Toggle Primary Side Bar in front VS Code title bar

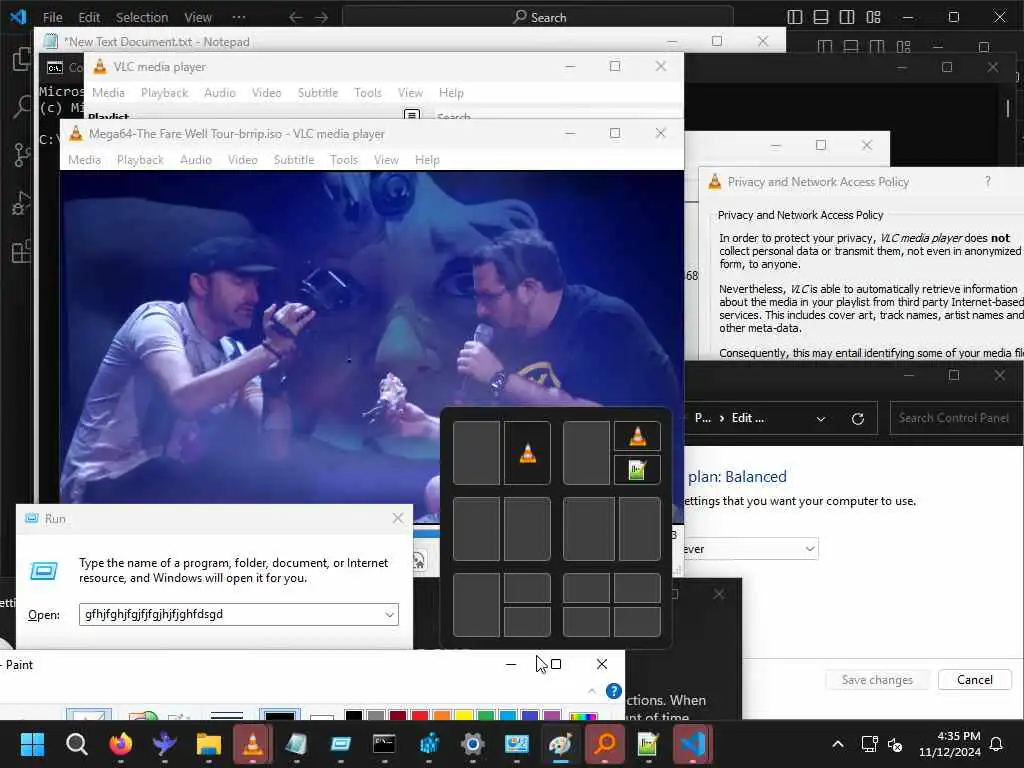click(x=795, y=18)
